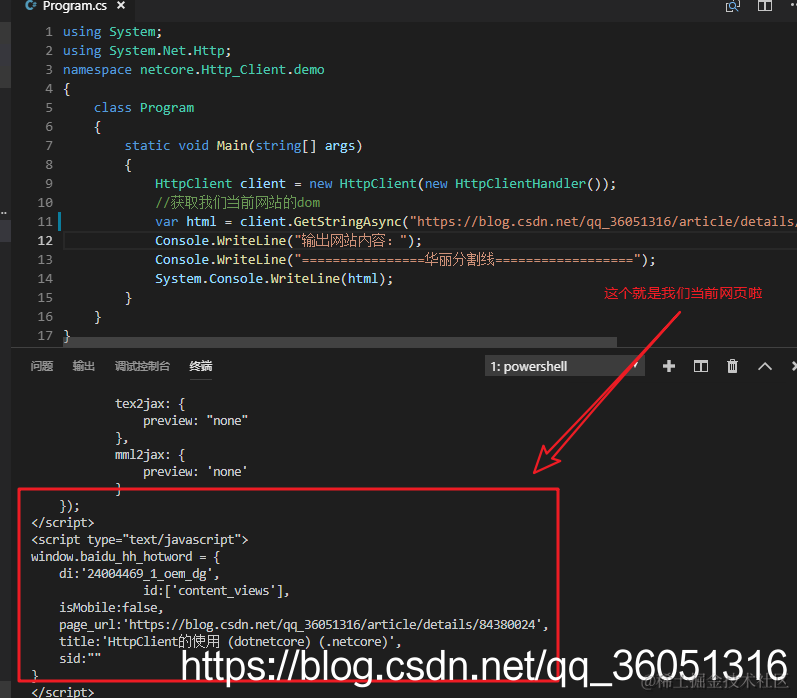797x698 pixels.
Task: Switch to 调试控制台 debug console tab
Action: pyautogui.click(x=142, y=366)
